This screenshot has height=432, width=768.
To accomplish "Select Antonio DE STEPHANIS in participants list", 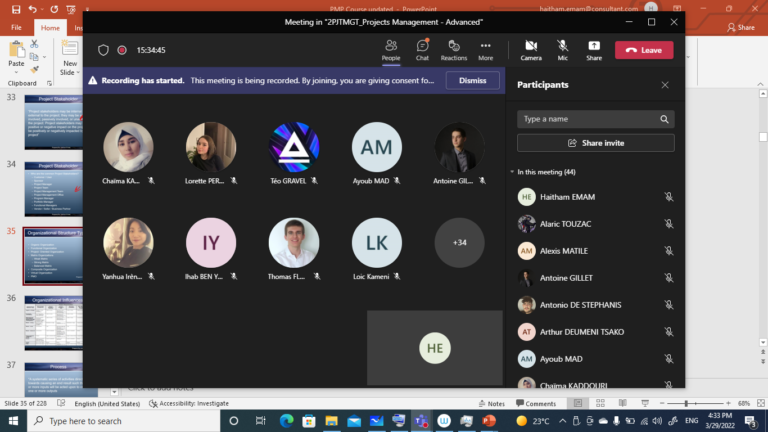I will click(x=596, y=305).
